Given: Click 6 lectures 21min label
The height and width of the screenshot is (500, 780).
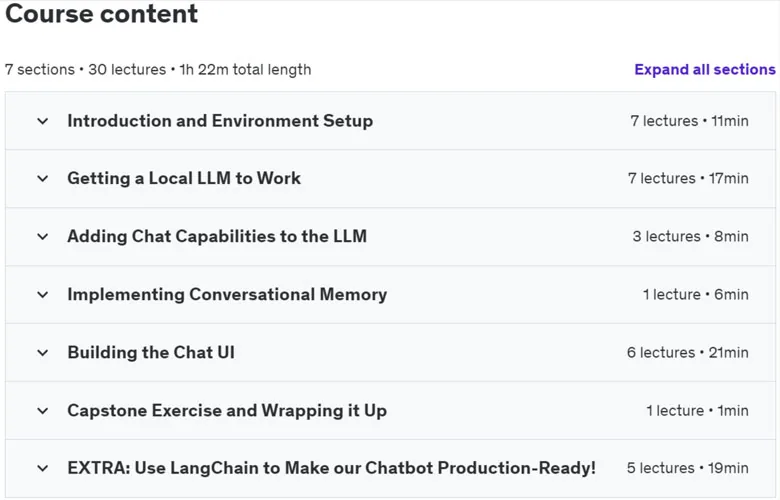Looking at the screenshot, I should (687, 353).
